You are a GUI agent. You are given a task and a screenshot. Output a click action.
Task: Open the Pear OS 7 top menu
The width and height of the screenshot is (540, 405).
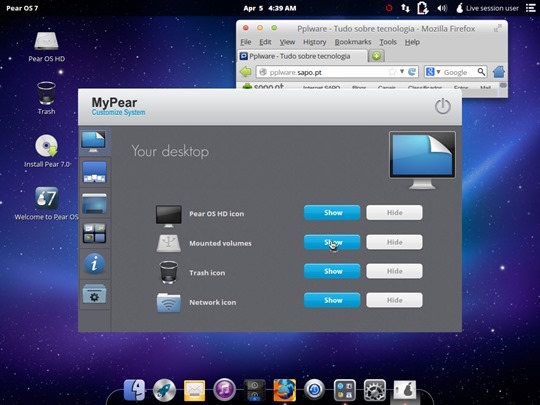(x=22, y=8)
